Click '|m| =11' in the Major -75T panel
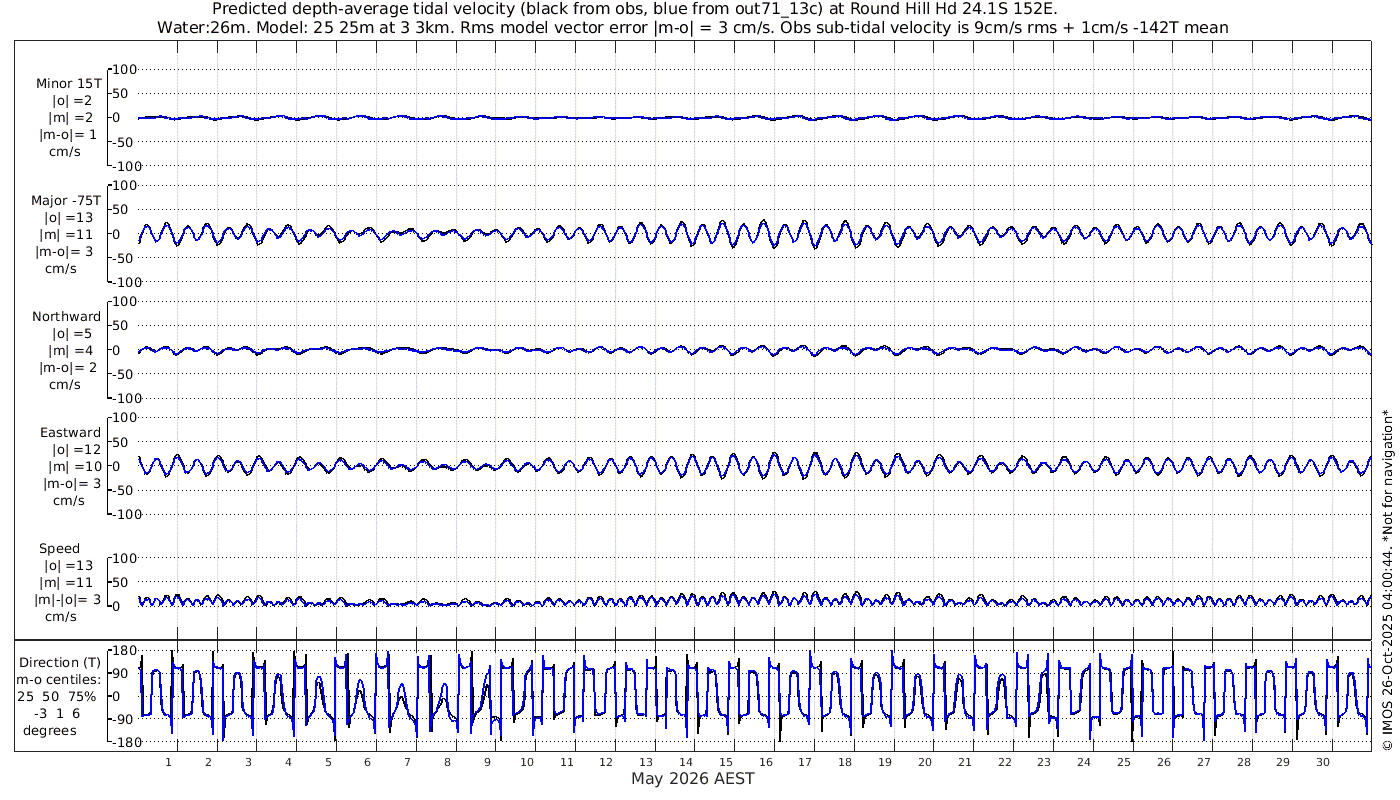 coord(71,234)
